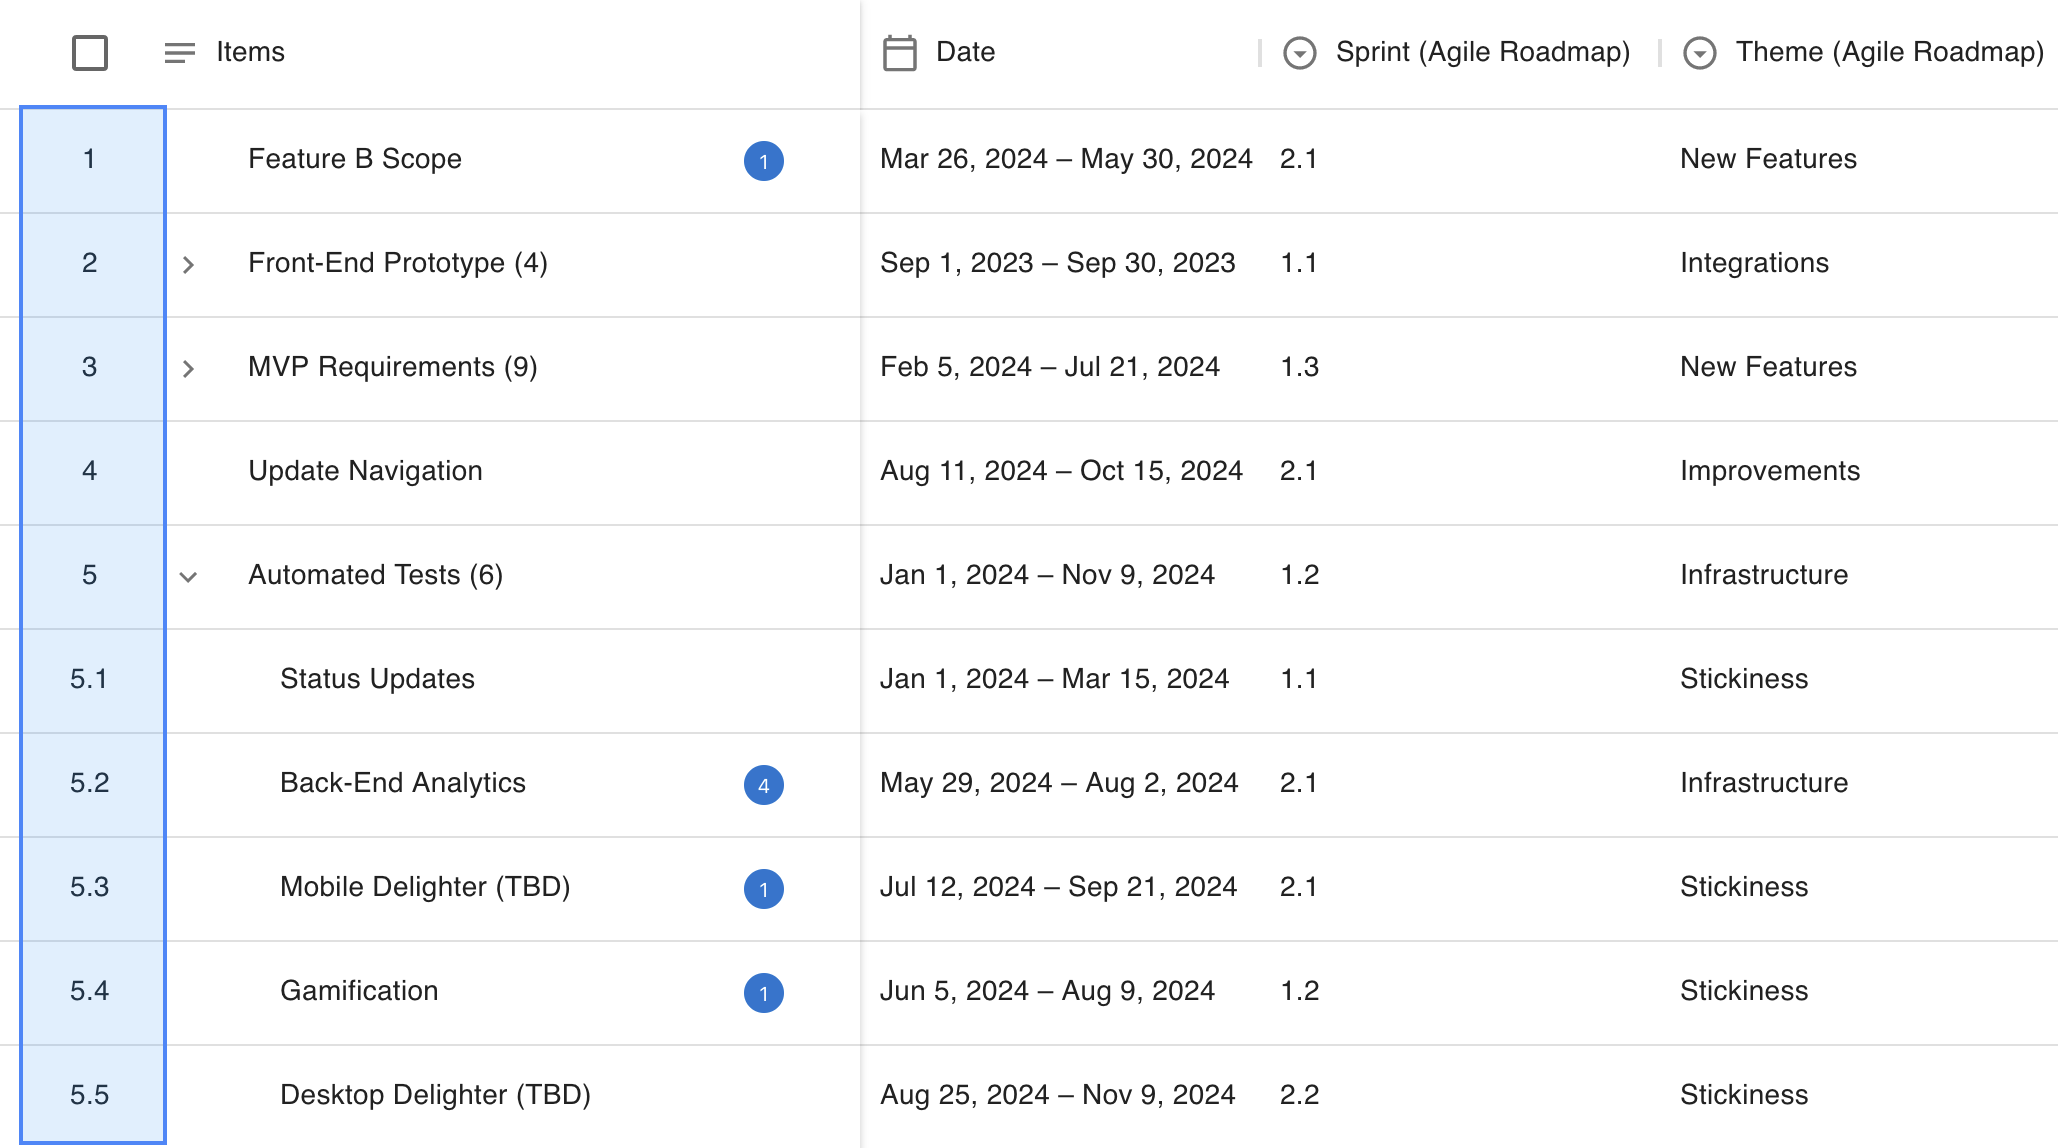This screenshot has height=1148, width=2058.
Task: Open comment badge on Mobile Delighter (TBD)
Action: pos(763,889)
